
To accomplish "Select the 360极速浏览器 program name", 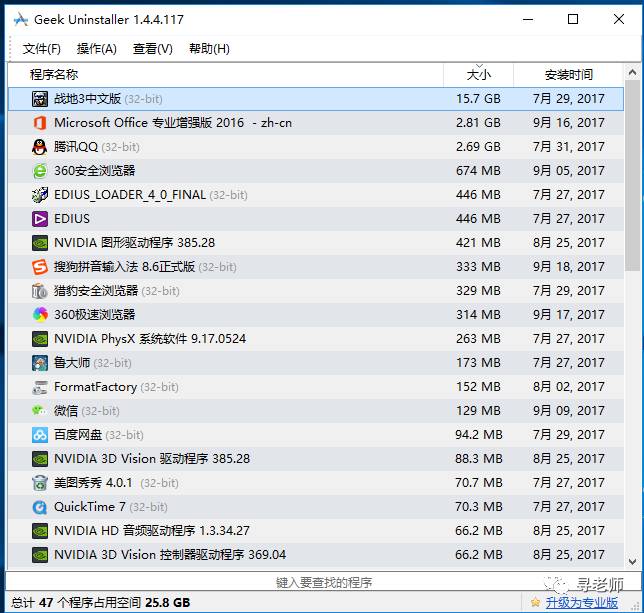I will pyautogui.click(x=94, y=315).
